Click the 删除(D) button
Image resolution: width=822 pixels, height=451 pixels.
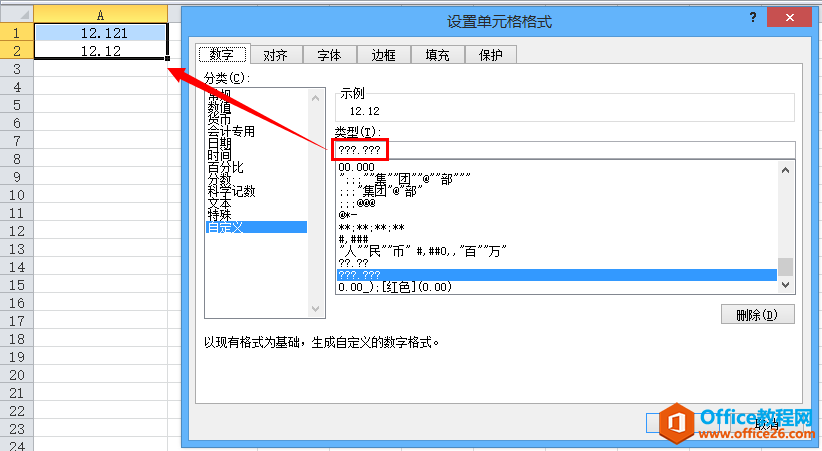tap(758, 315)
